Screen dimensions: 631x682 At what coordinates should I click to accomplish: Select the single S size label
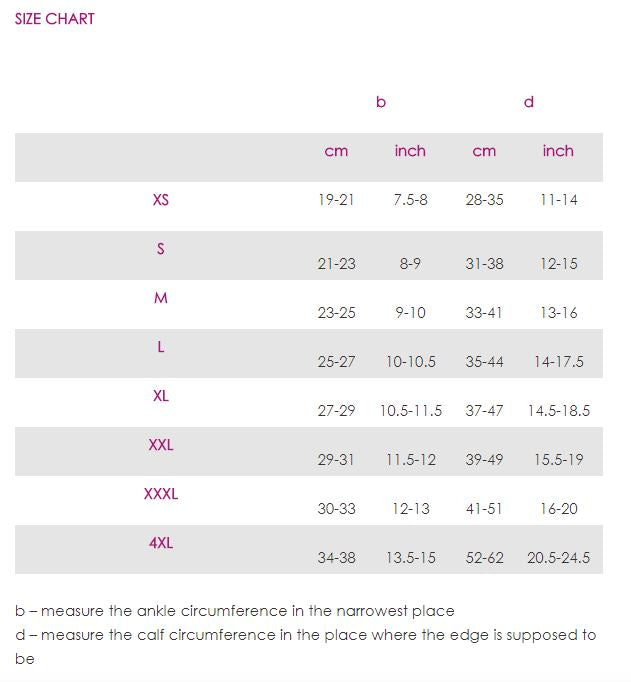click(161, 249)
